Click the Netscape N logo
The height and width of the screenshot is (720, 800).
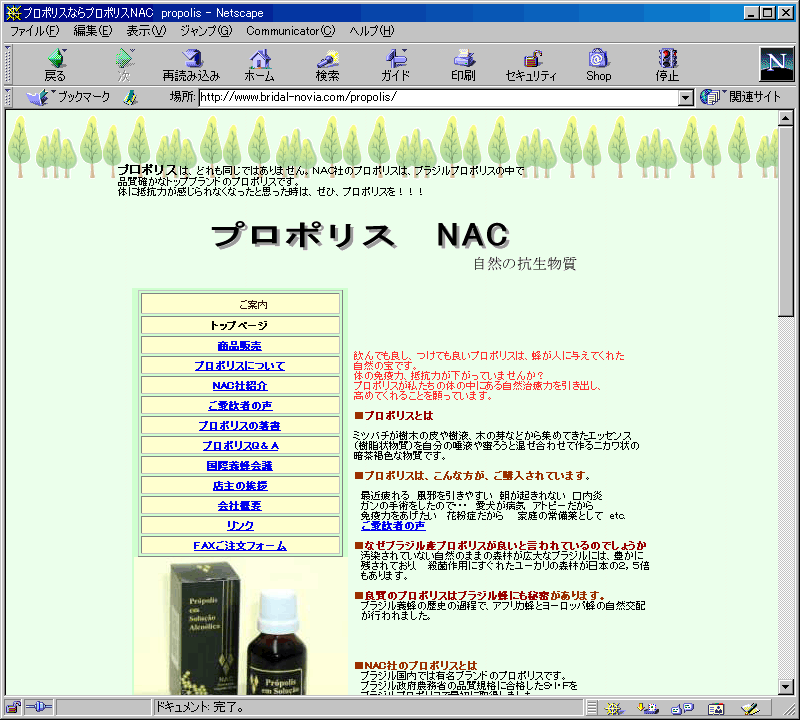pos(777,64)
